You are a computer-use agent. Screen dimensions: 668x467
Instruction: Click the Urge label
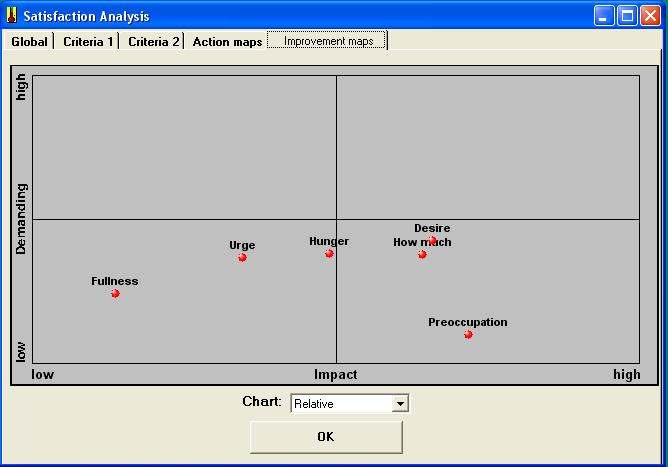pos(242,245)
